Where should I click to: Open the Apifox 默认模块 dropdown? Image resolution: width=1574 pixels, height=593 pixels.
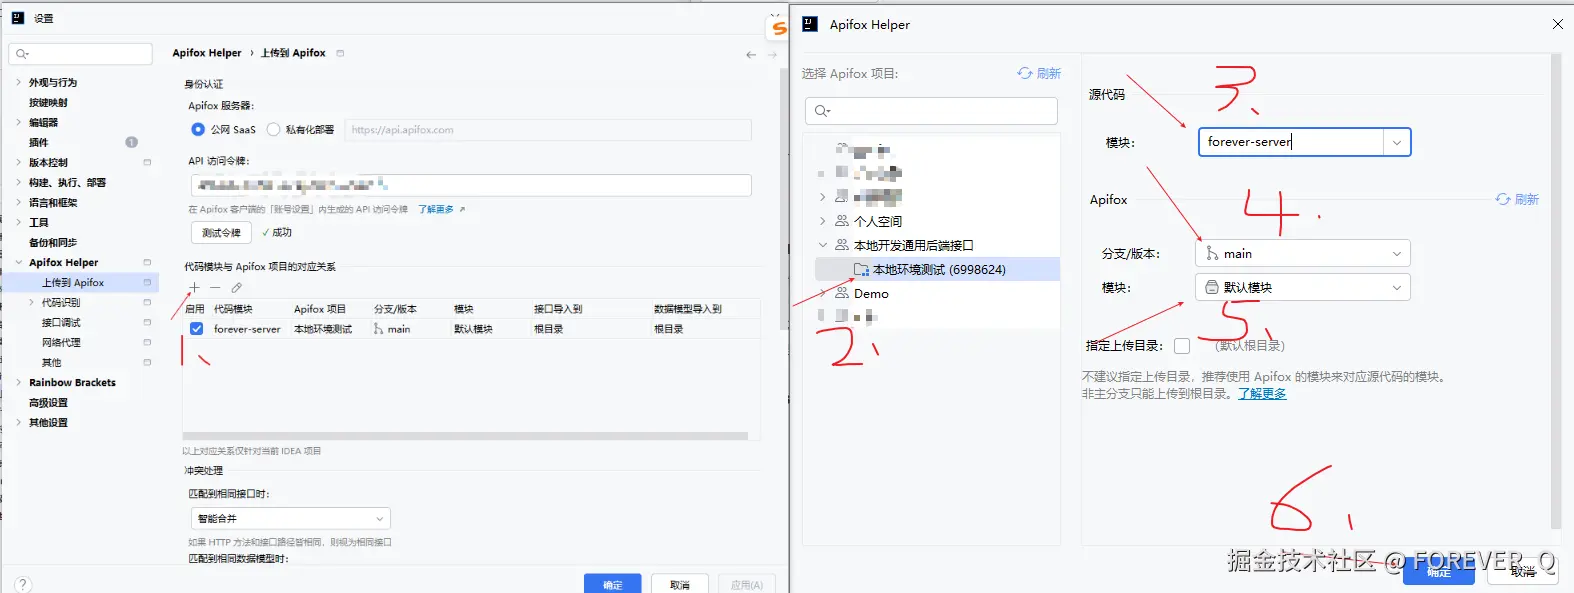pos(1303,287)
